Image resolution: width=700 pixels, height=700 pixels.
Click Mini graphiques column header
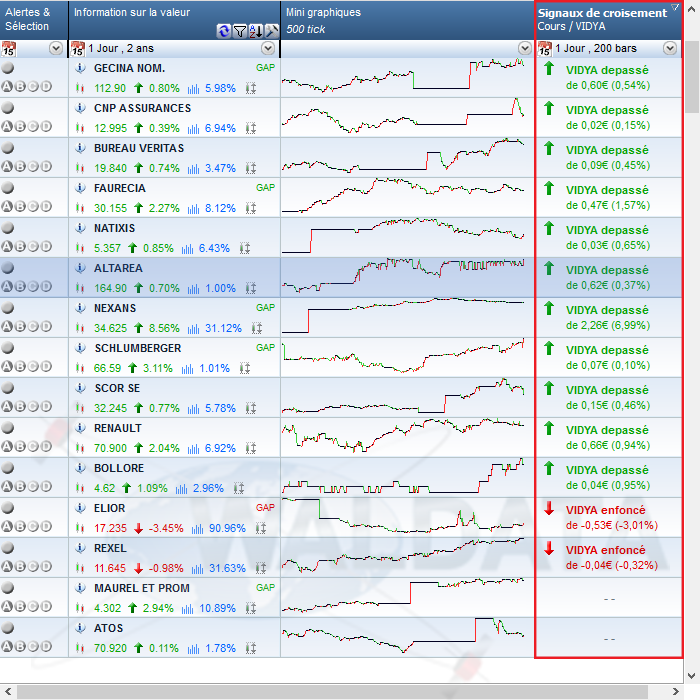click(x=408, y=20)
